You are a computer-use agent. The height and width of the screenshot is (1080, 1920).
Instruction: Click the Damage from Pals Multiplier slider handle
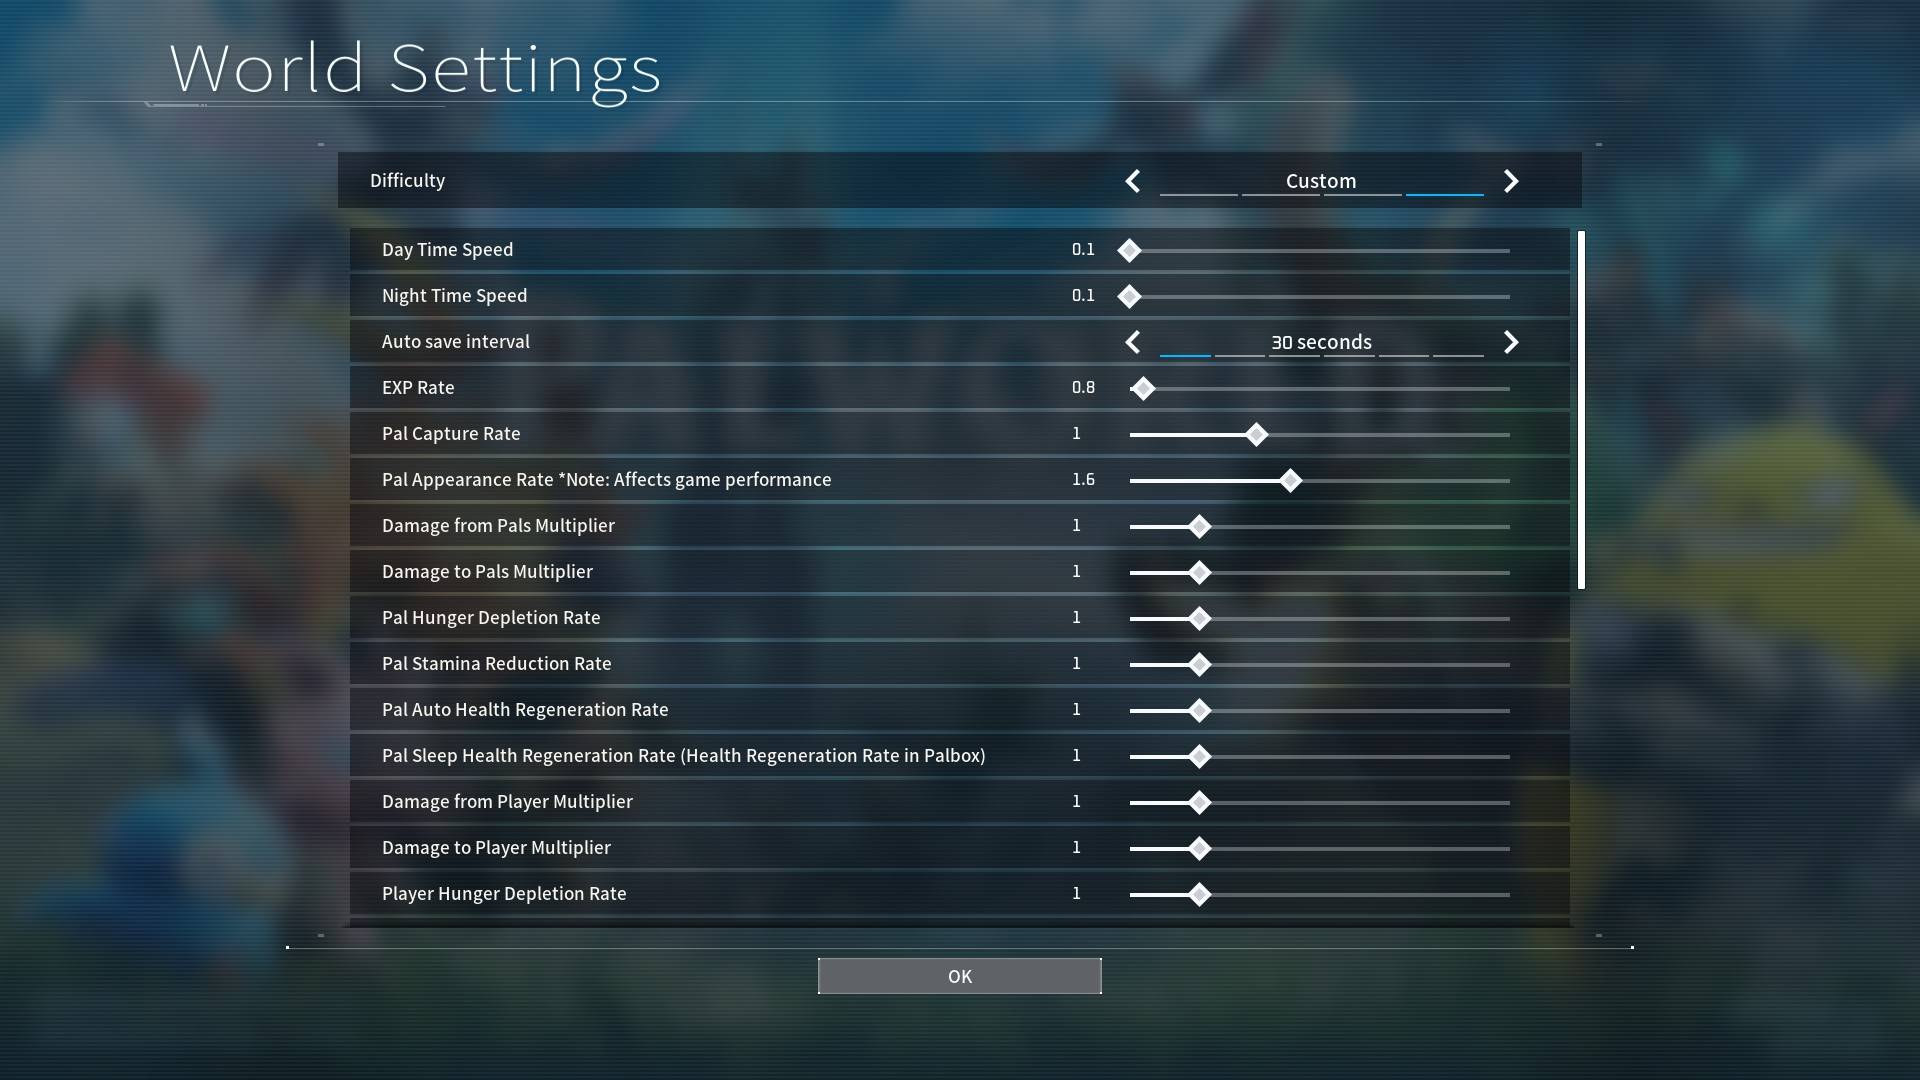click(x=1199, y=527)
